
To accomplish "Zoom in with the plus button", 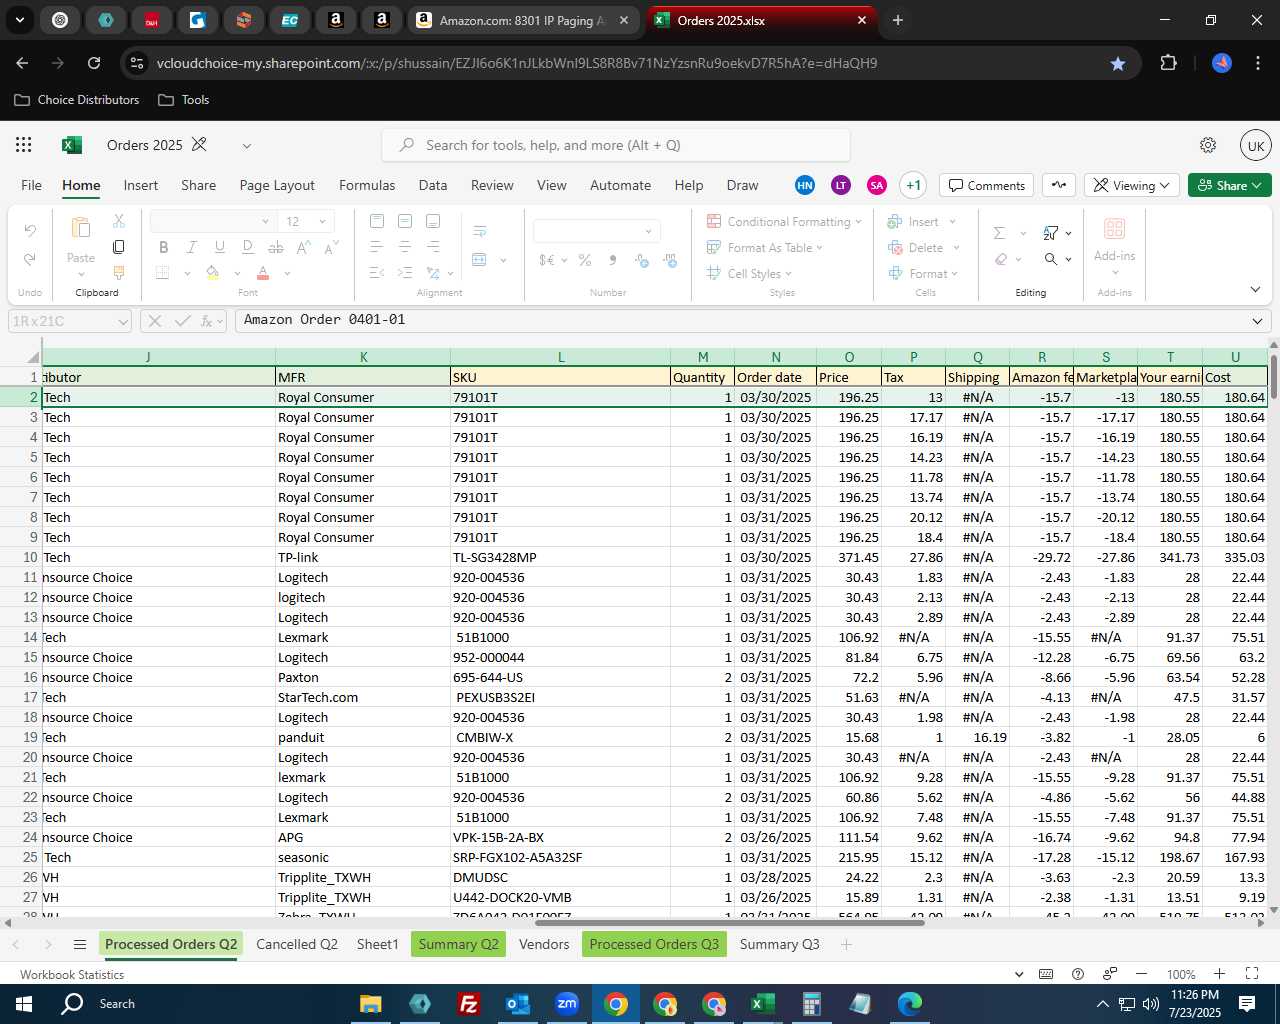I will click(x=1219, y=974).
